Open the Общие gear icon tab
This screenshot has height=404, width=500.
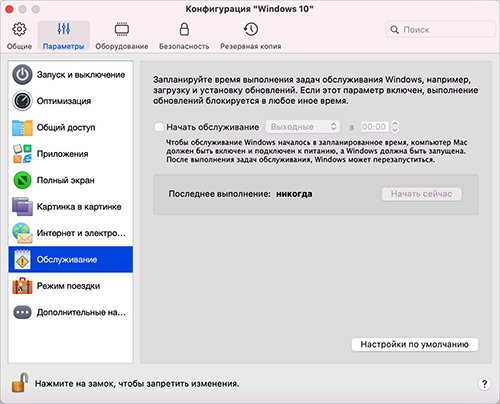(19, 29)
